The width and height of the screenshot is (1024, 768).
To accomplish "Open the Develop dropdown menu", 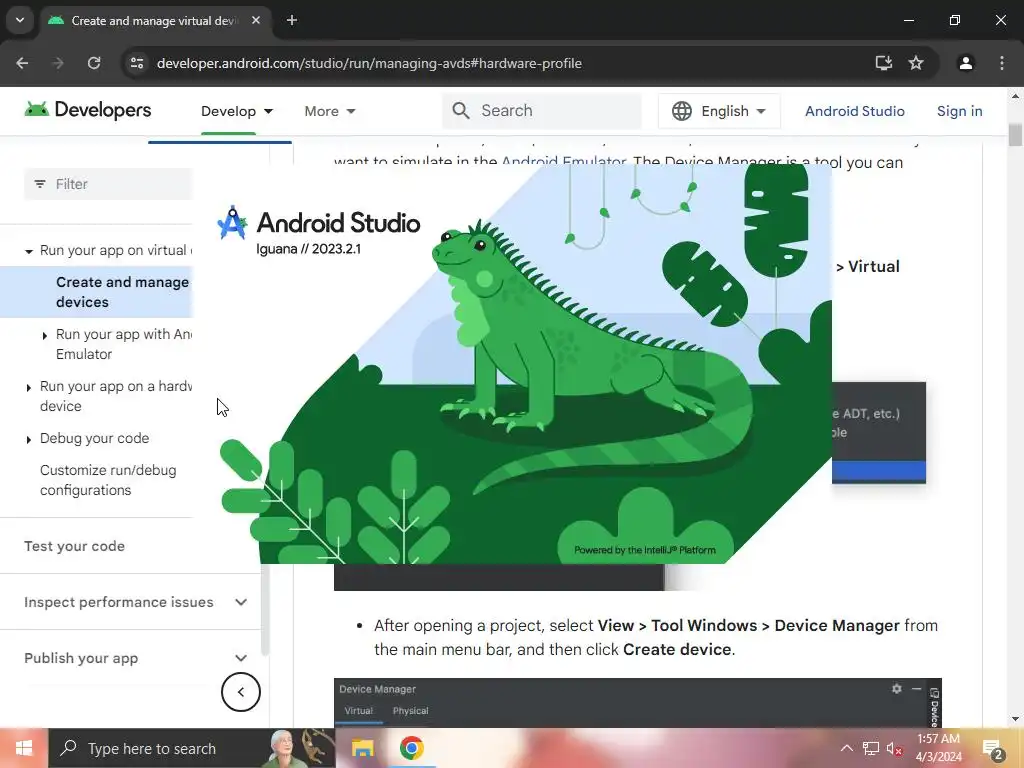I will pyautogui.click(x=237, y=111).
